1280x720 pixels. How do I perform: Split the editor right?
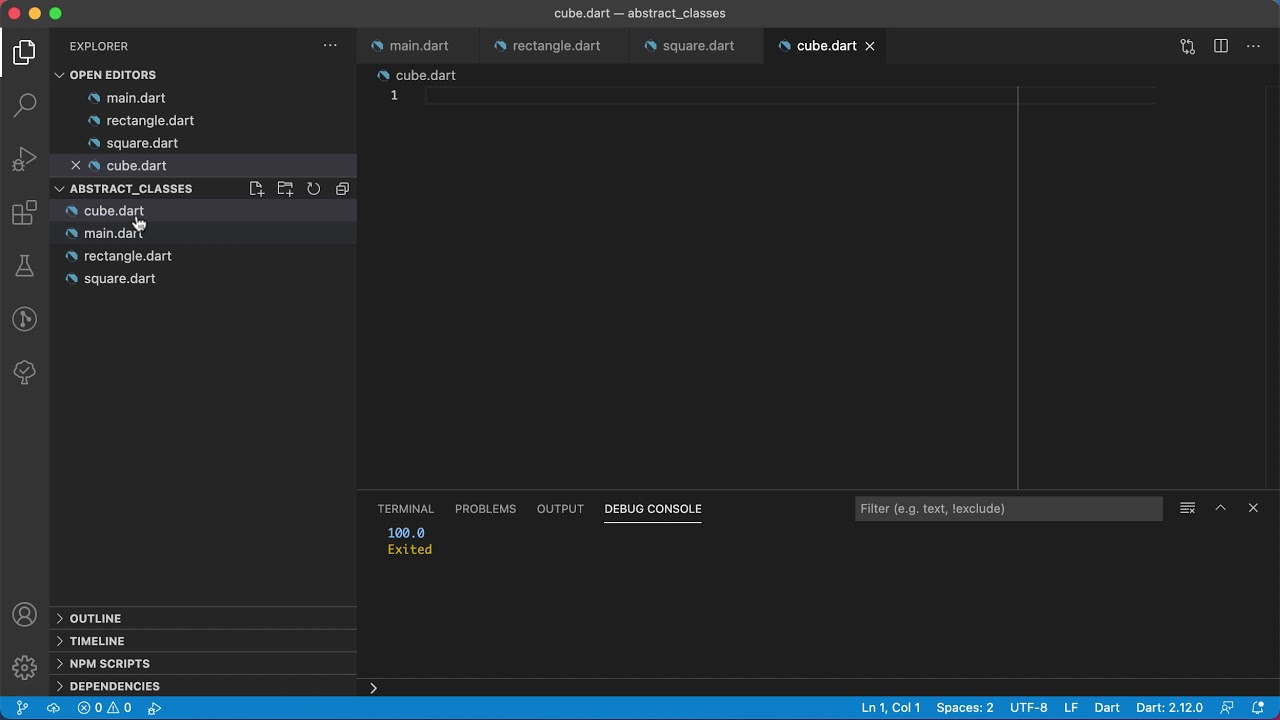pyautogui.click(x=1221, y=46)
